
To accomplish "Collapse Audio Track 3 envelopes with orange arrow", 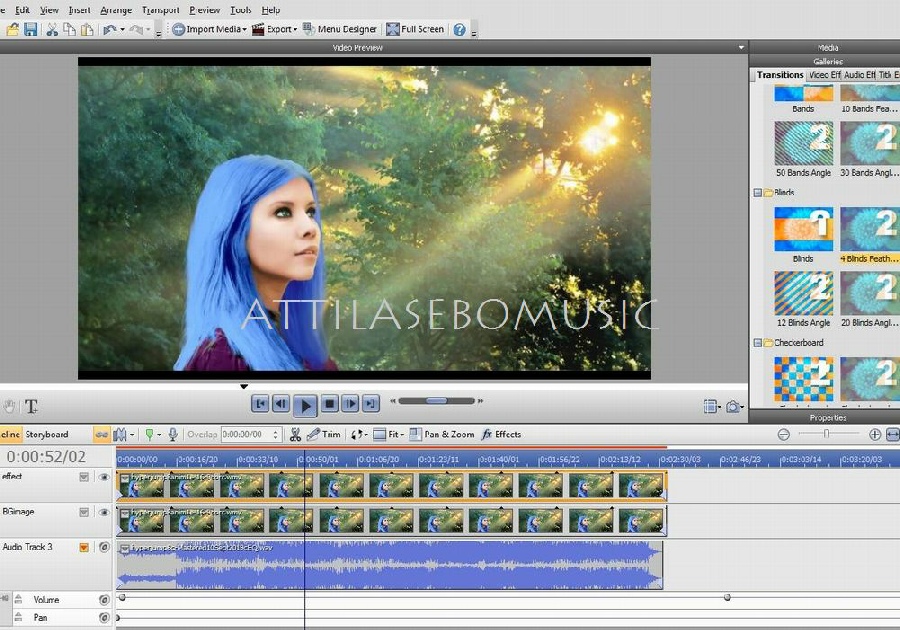I will (x=84, y=547).
